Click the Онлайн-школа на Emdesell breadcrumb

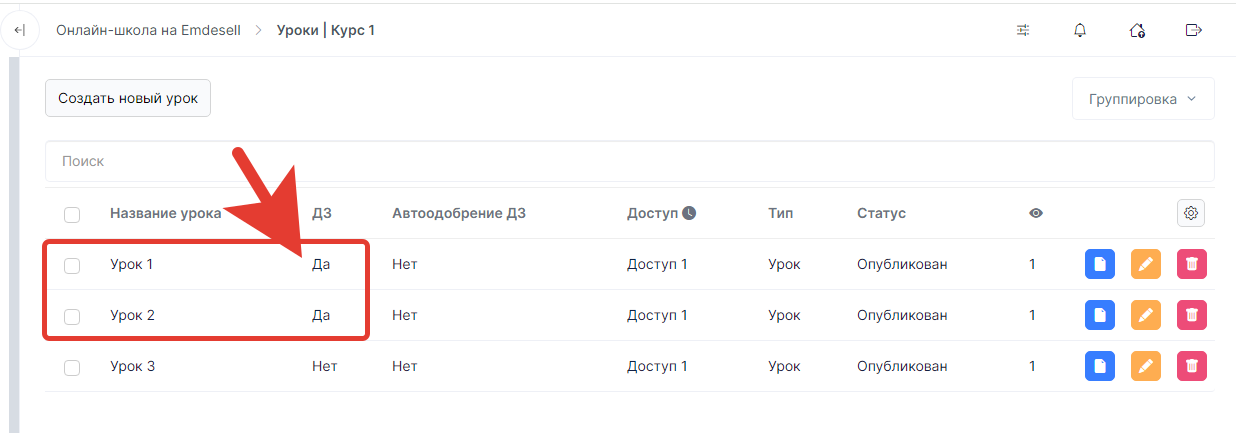pyautogui.click(x=147, y=31)
